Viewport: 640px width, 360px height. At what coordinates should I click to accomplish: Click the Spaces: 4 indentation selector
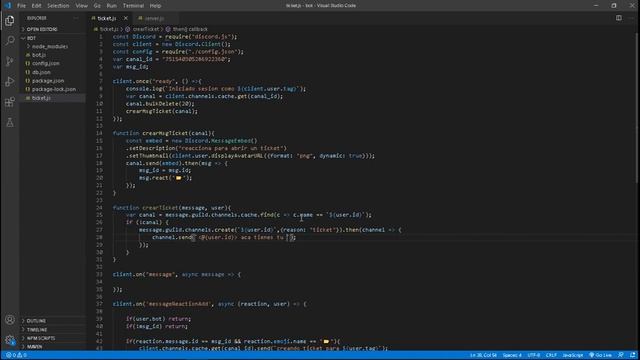512,355
